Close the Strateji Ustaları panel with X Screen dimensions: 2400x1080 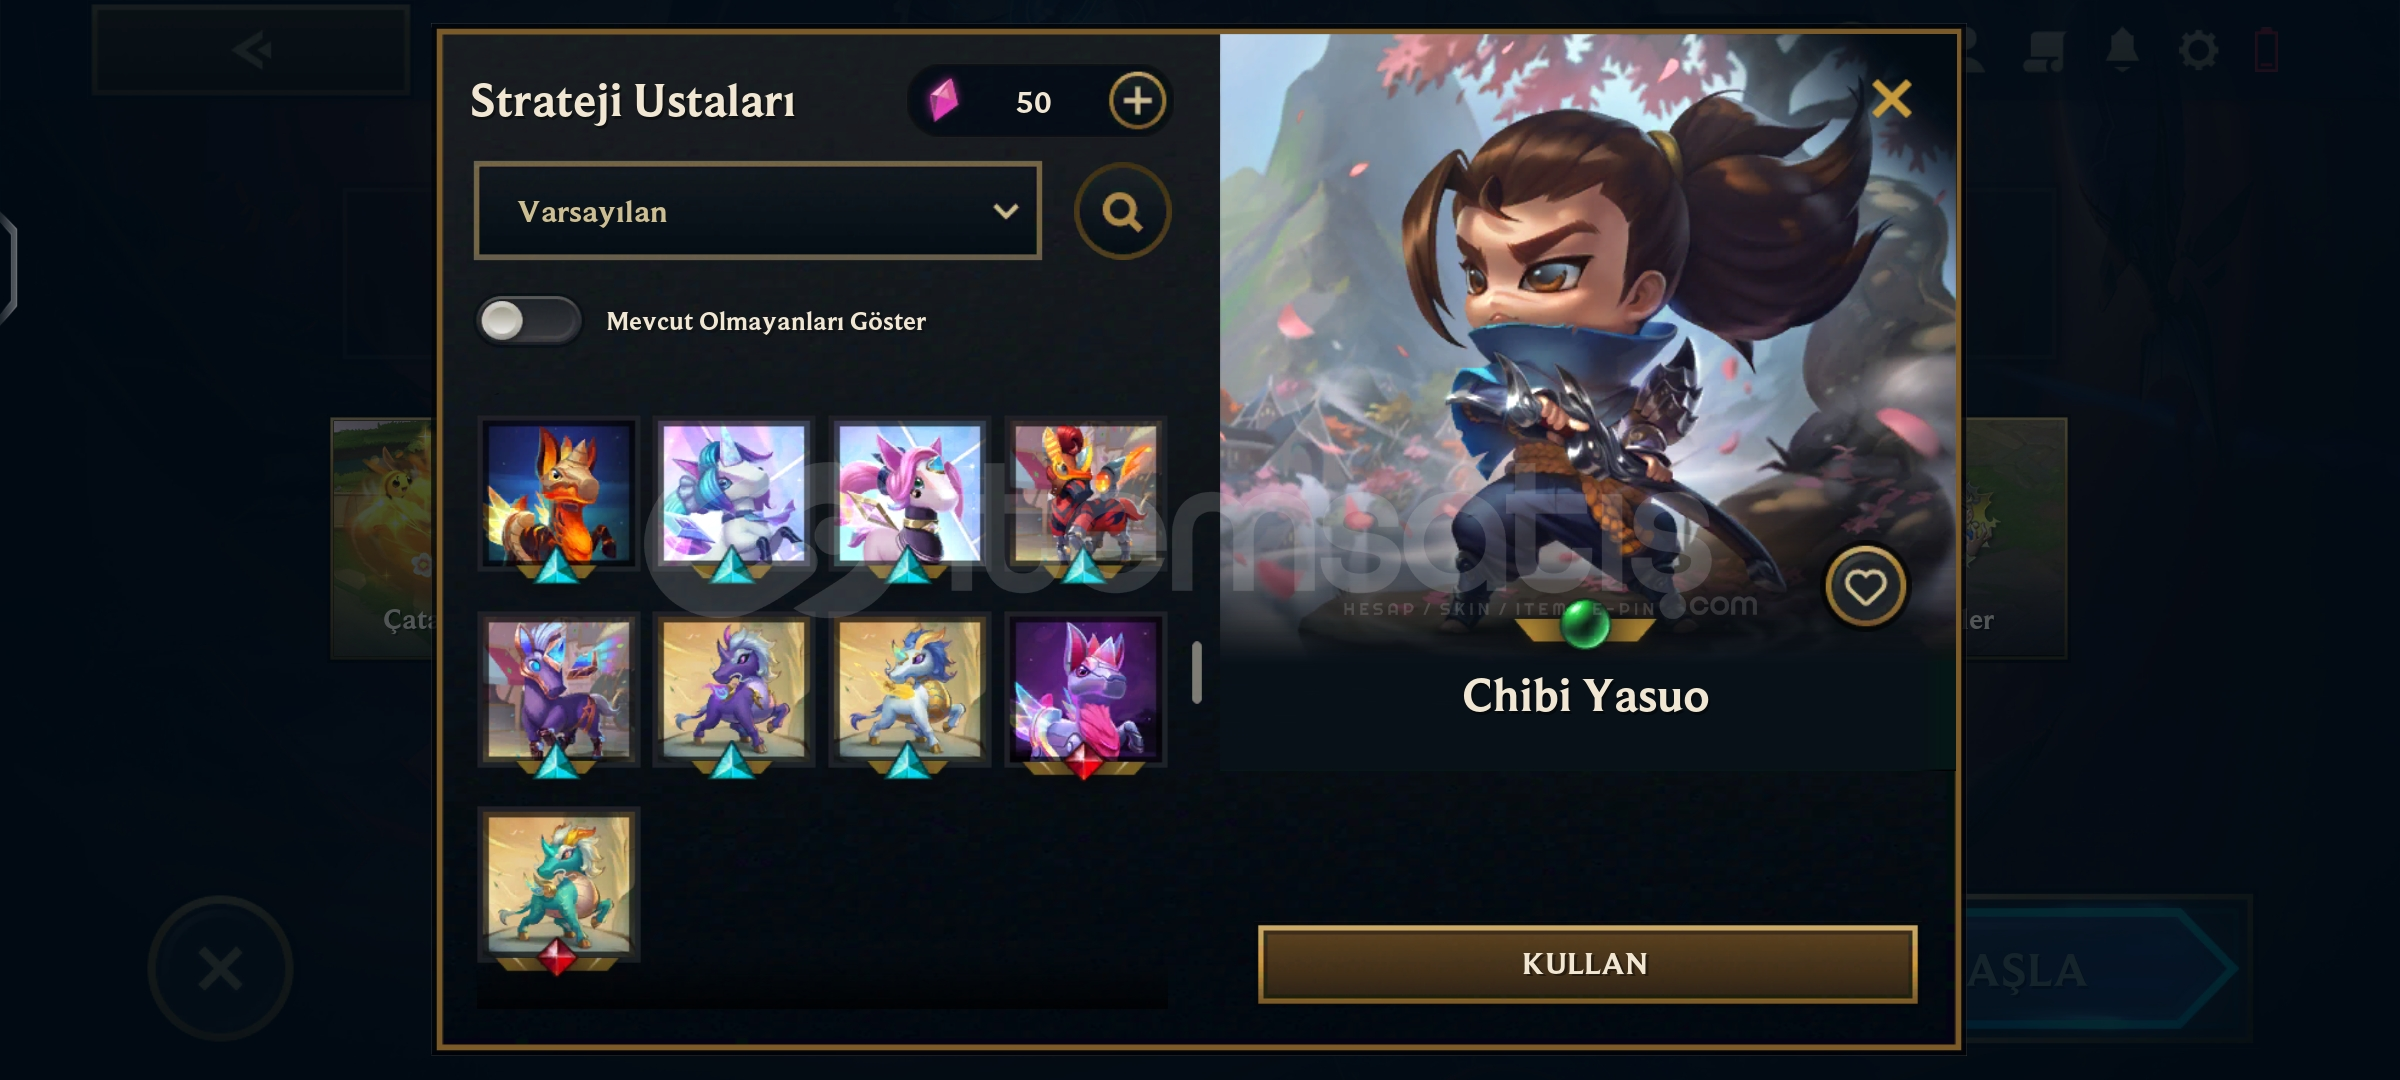click(x=1891, y=99)
